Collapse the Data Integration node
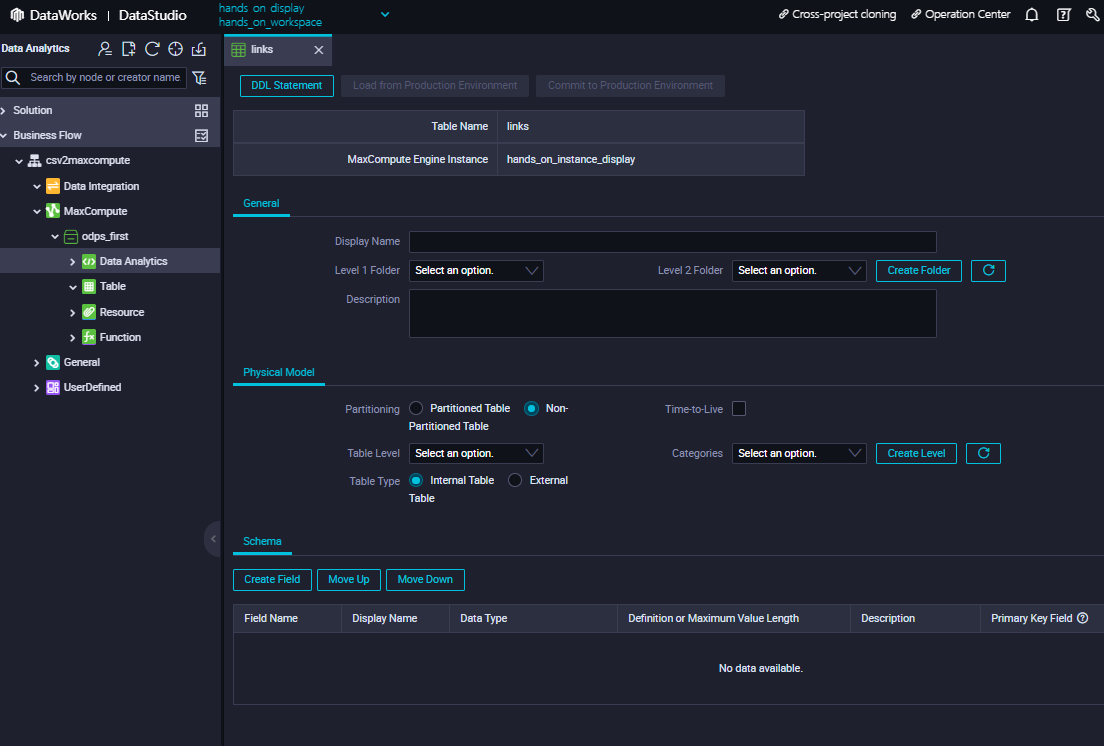 click(x=37, y=186)
